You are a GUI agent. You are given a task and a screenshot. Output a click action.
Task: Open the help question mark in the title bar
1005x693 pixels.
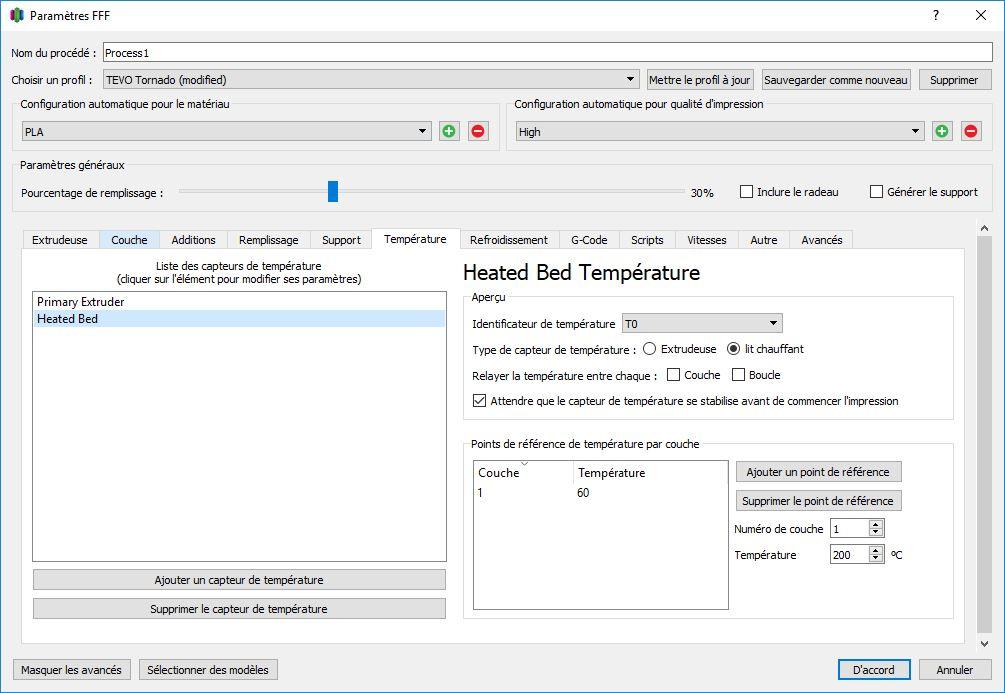pos(936,15)
